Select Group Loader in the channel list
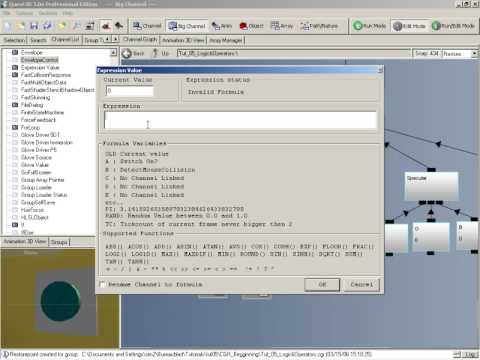The width and height of the screenshot is (480, 360). tap(36, 187)
